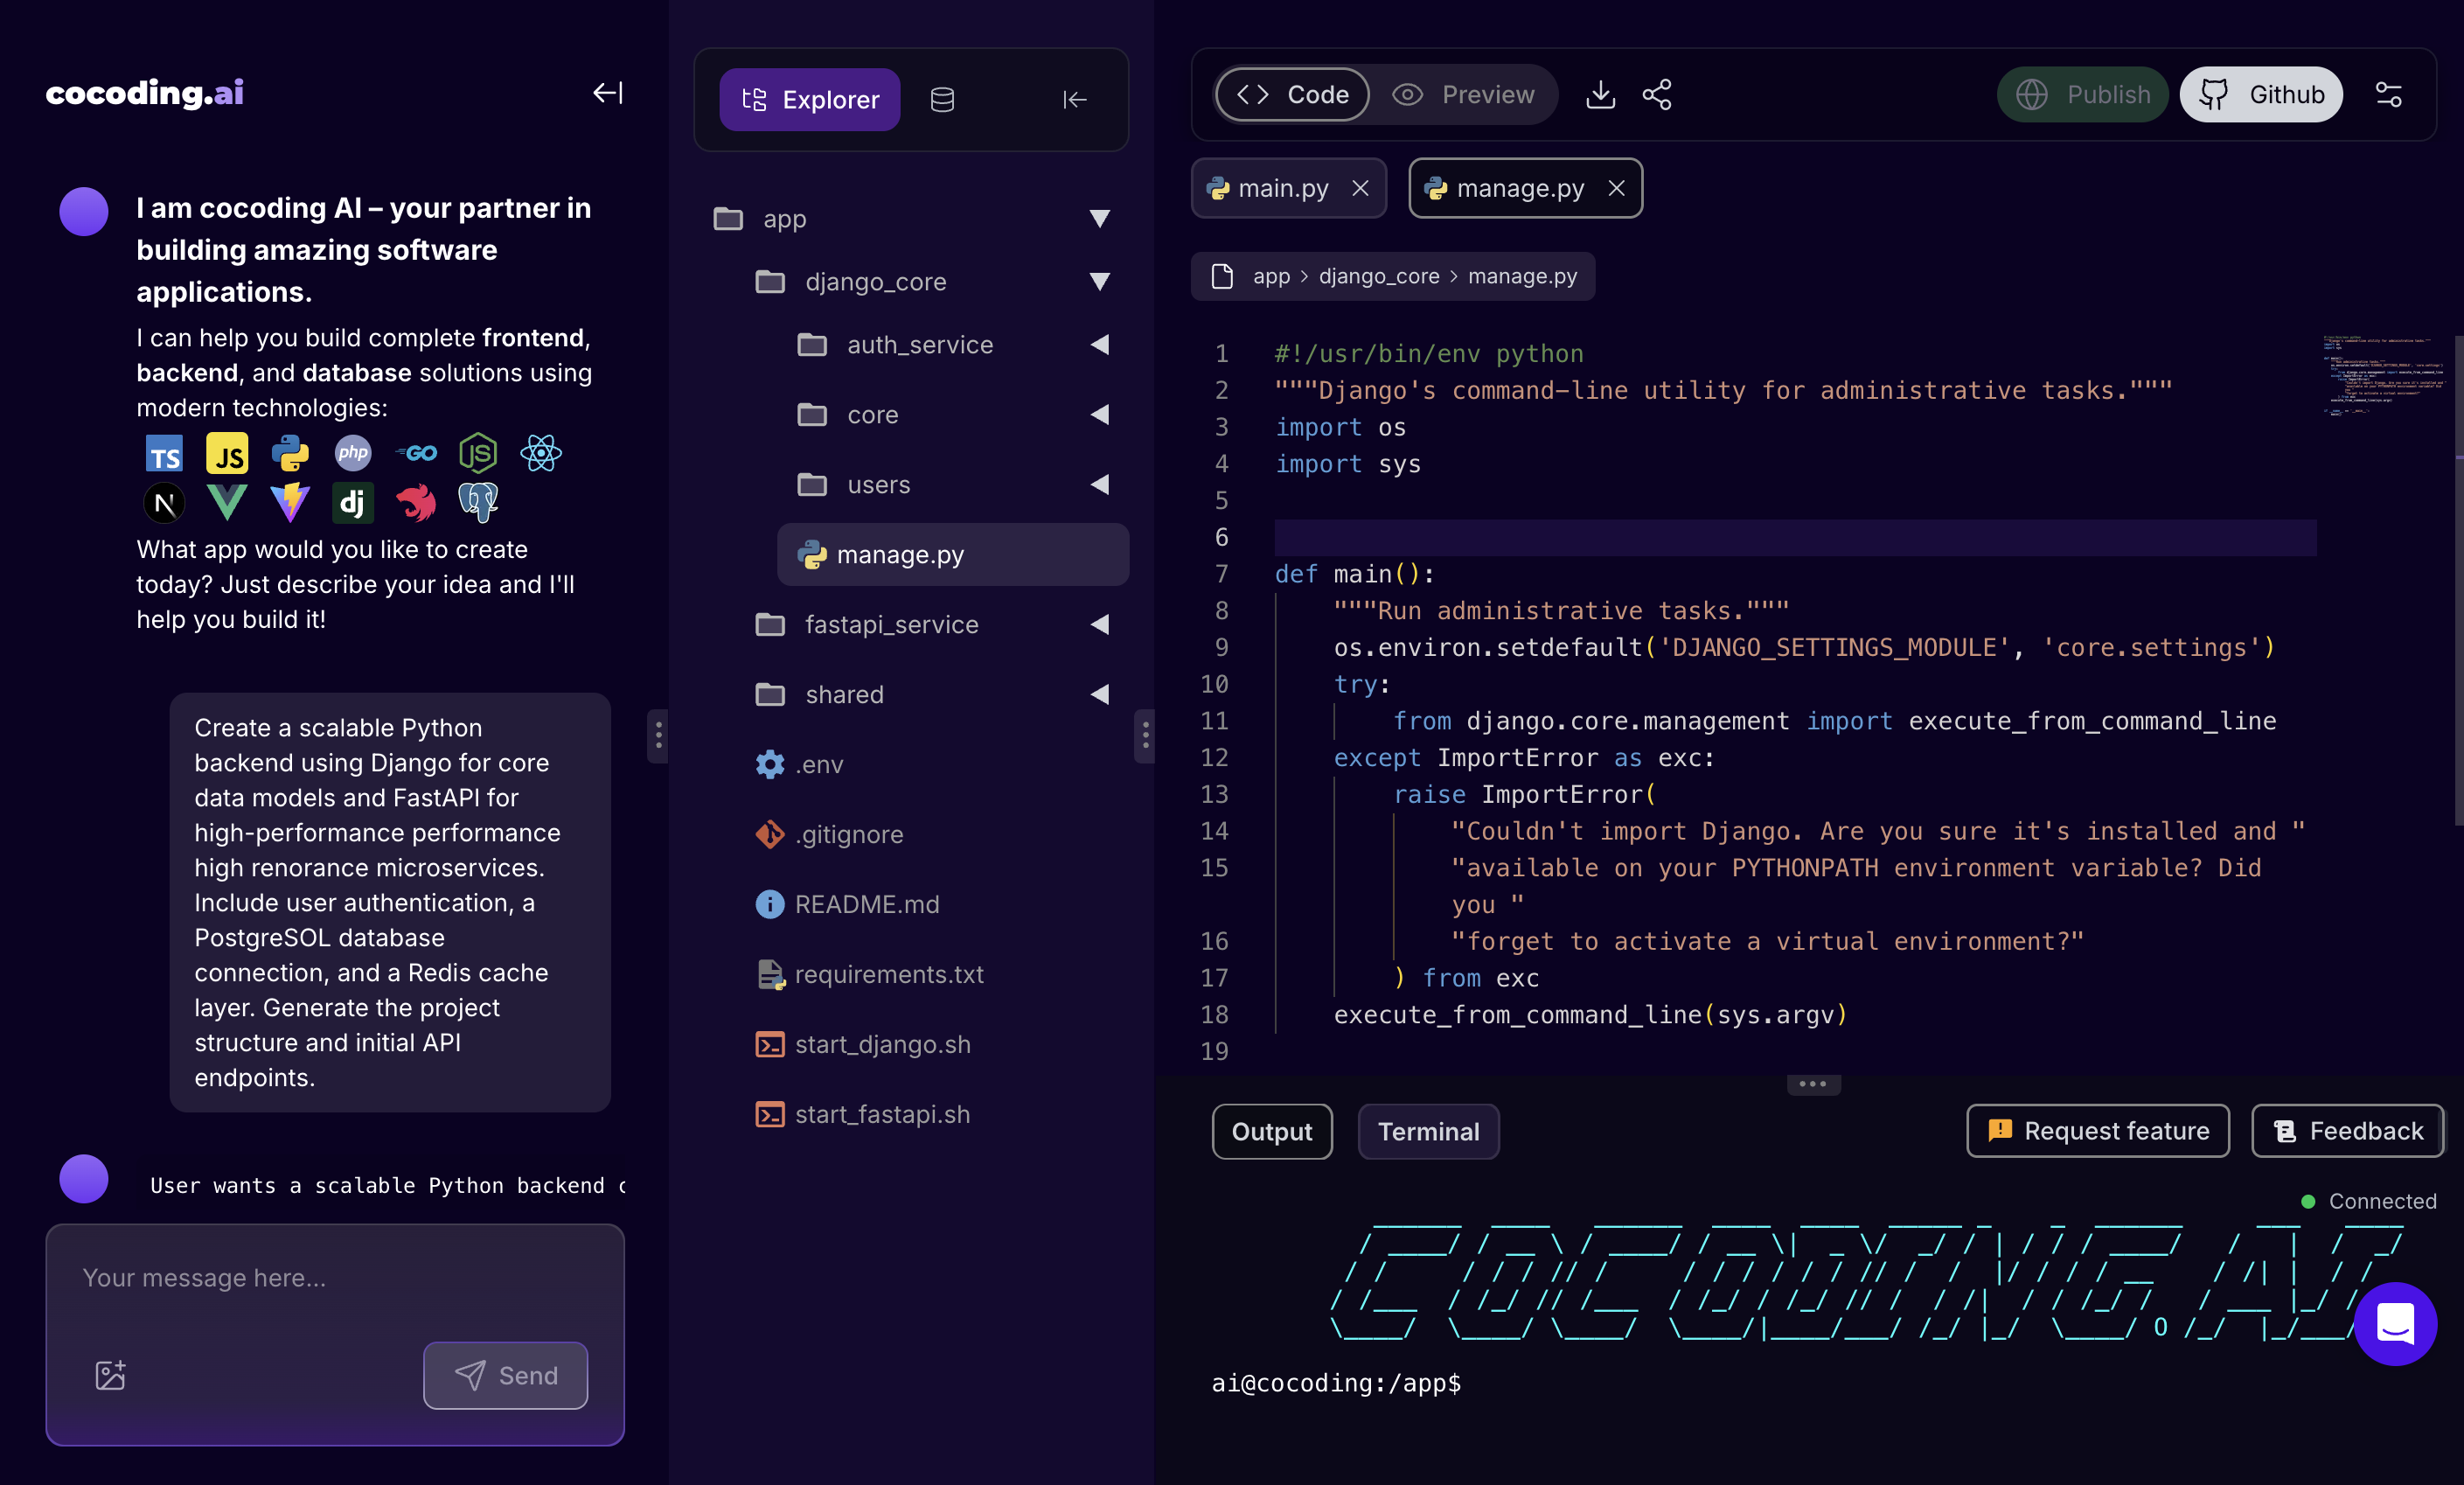Collapse the explorer panel icon
Image resolution: width=2464 pixels, height=1485 pixels.
[x=1074, y=100]
